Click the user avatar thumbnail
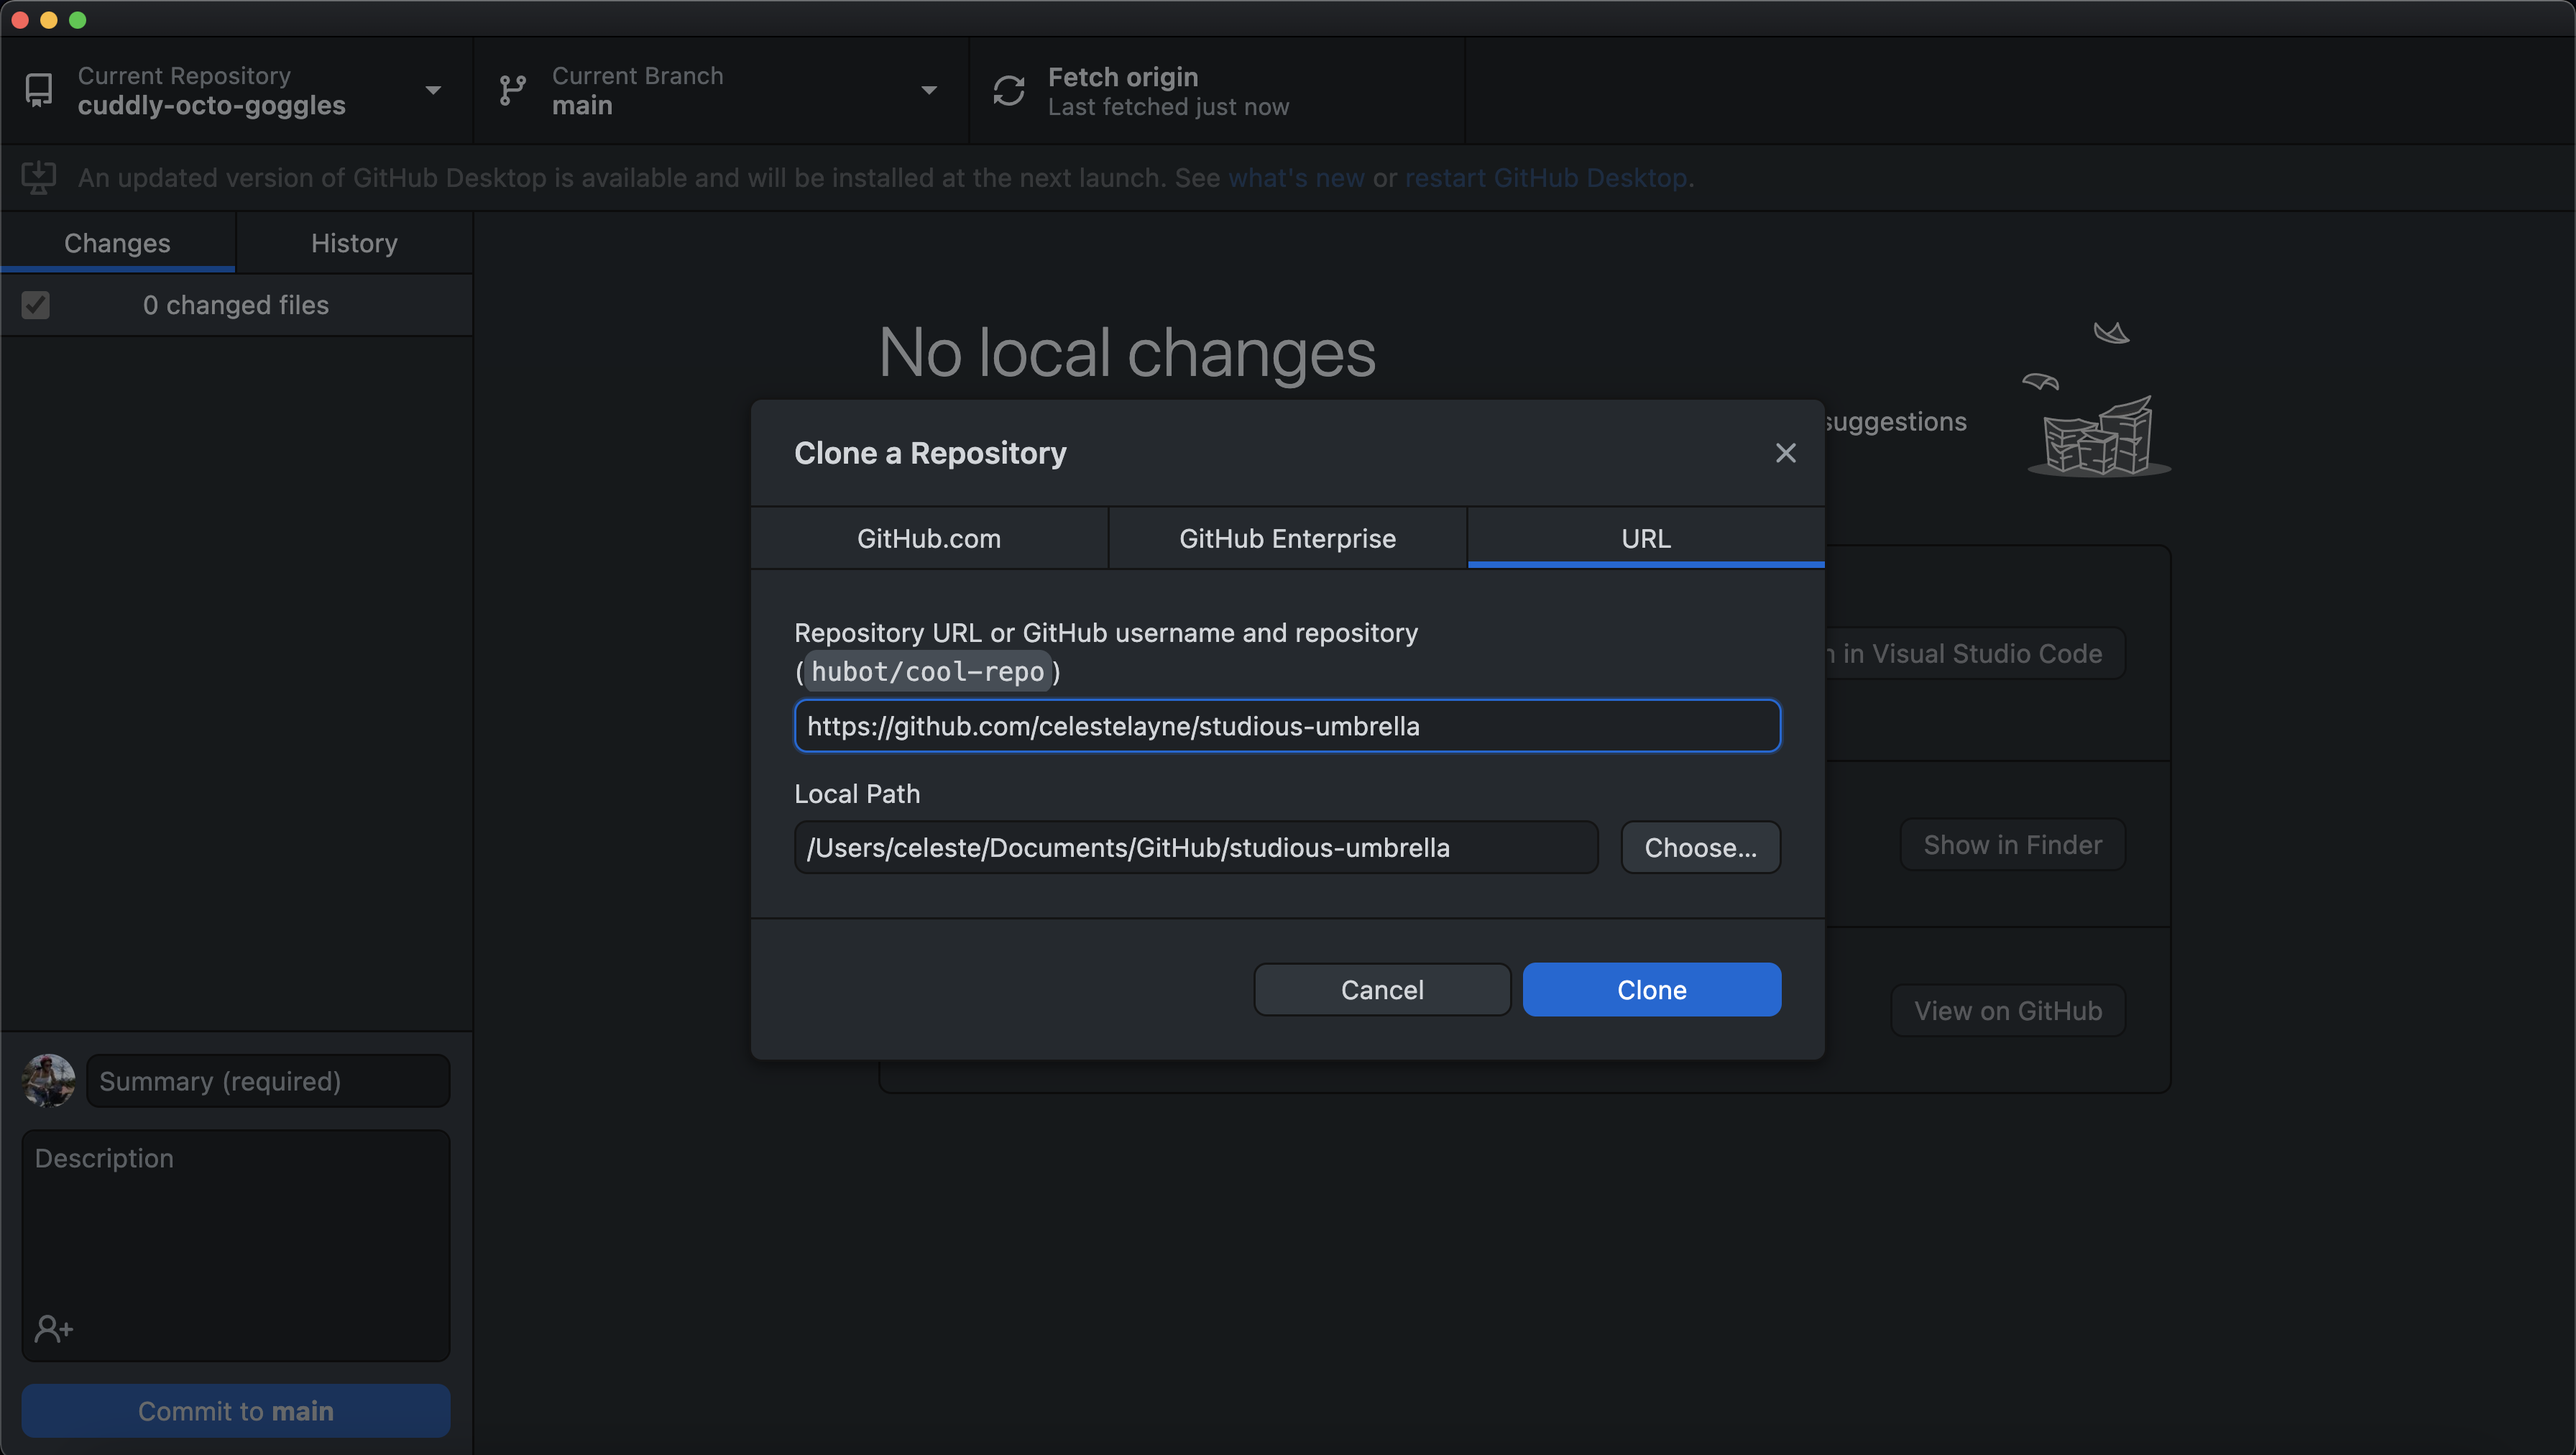The height and width of the screenshot is (1455, 2576). [49, 1081]
